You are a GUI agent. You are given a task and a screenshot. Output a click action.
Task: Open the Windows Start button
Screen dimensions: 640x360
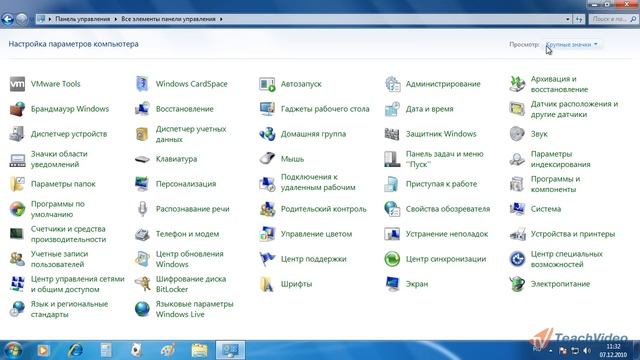[13, 350]
